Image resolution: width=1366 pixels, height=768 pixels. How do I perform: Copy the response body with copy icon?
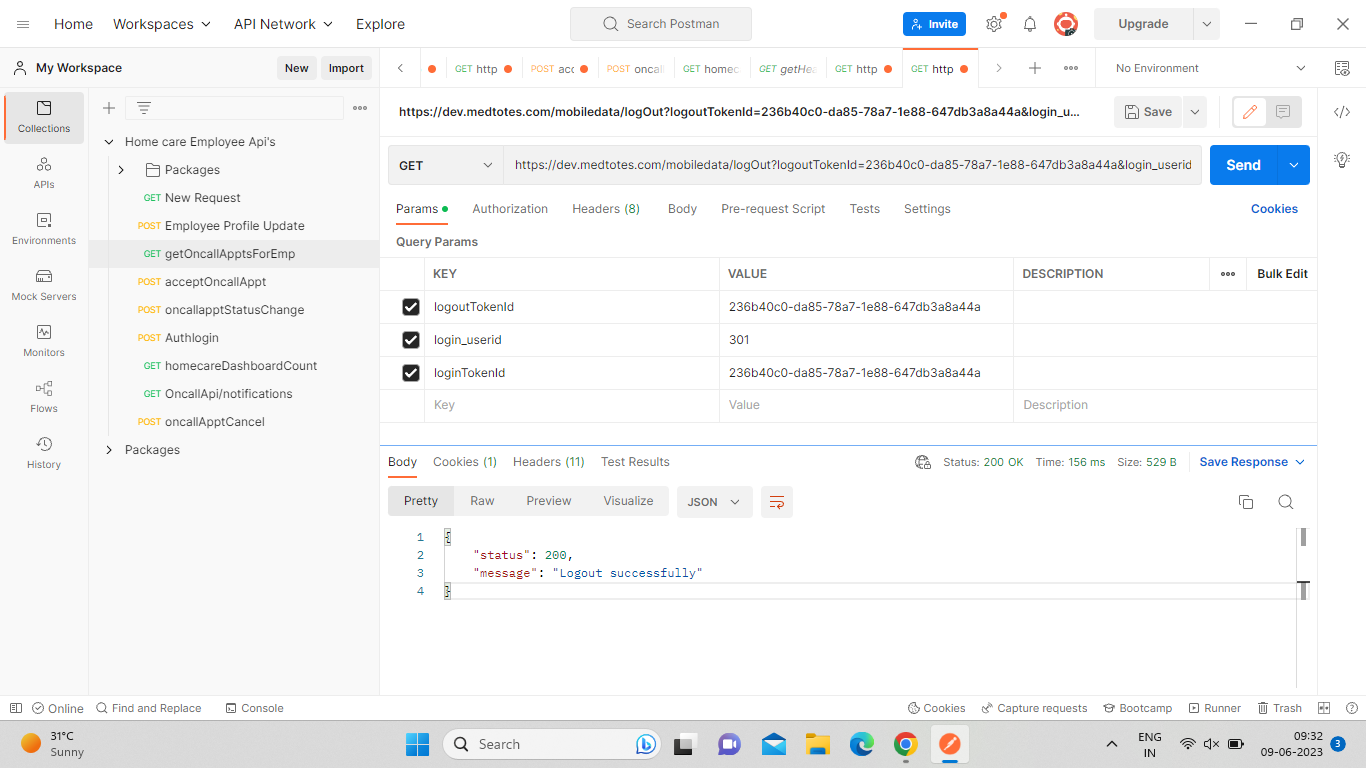1246,502
